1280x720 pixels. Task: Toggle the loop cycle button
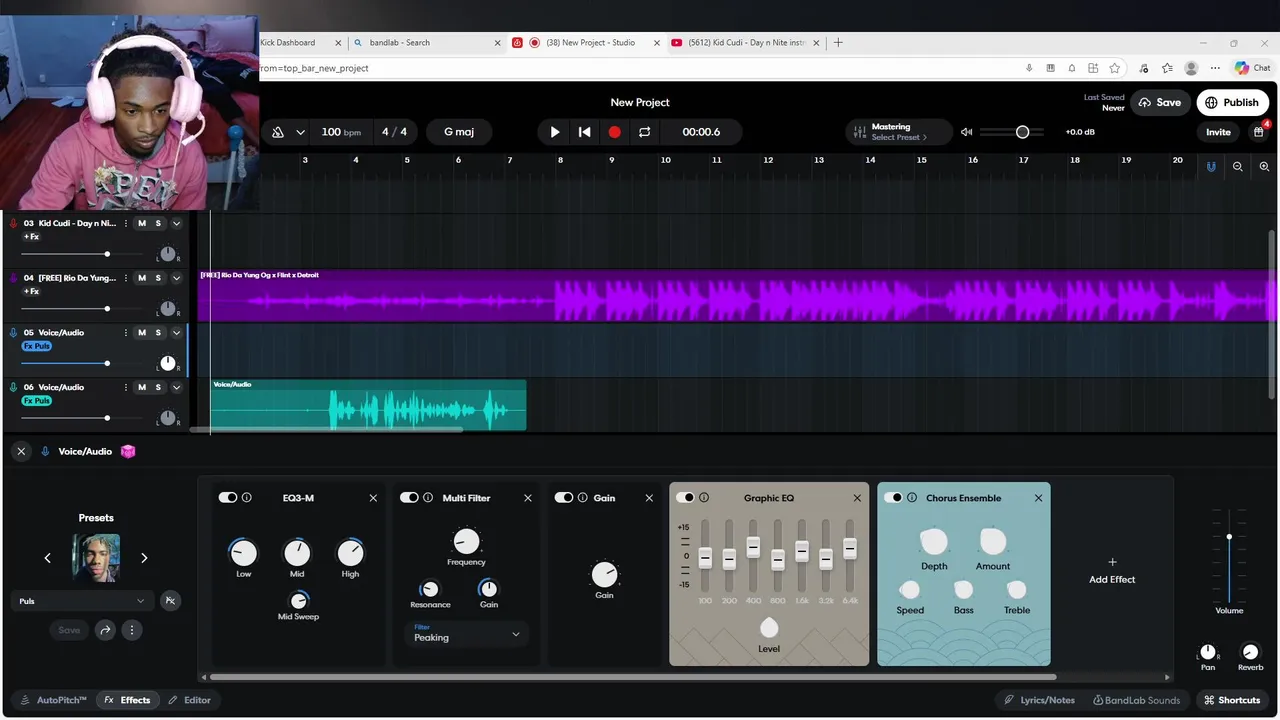645,132
